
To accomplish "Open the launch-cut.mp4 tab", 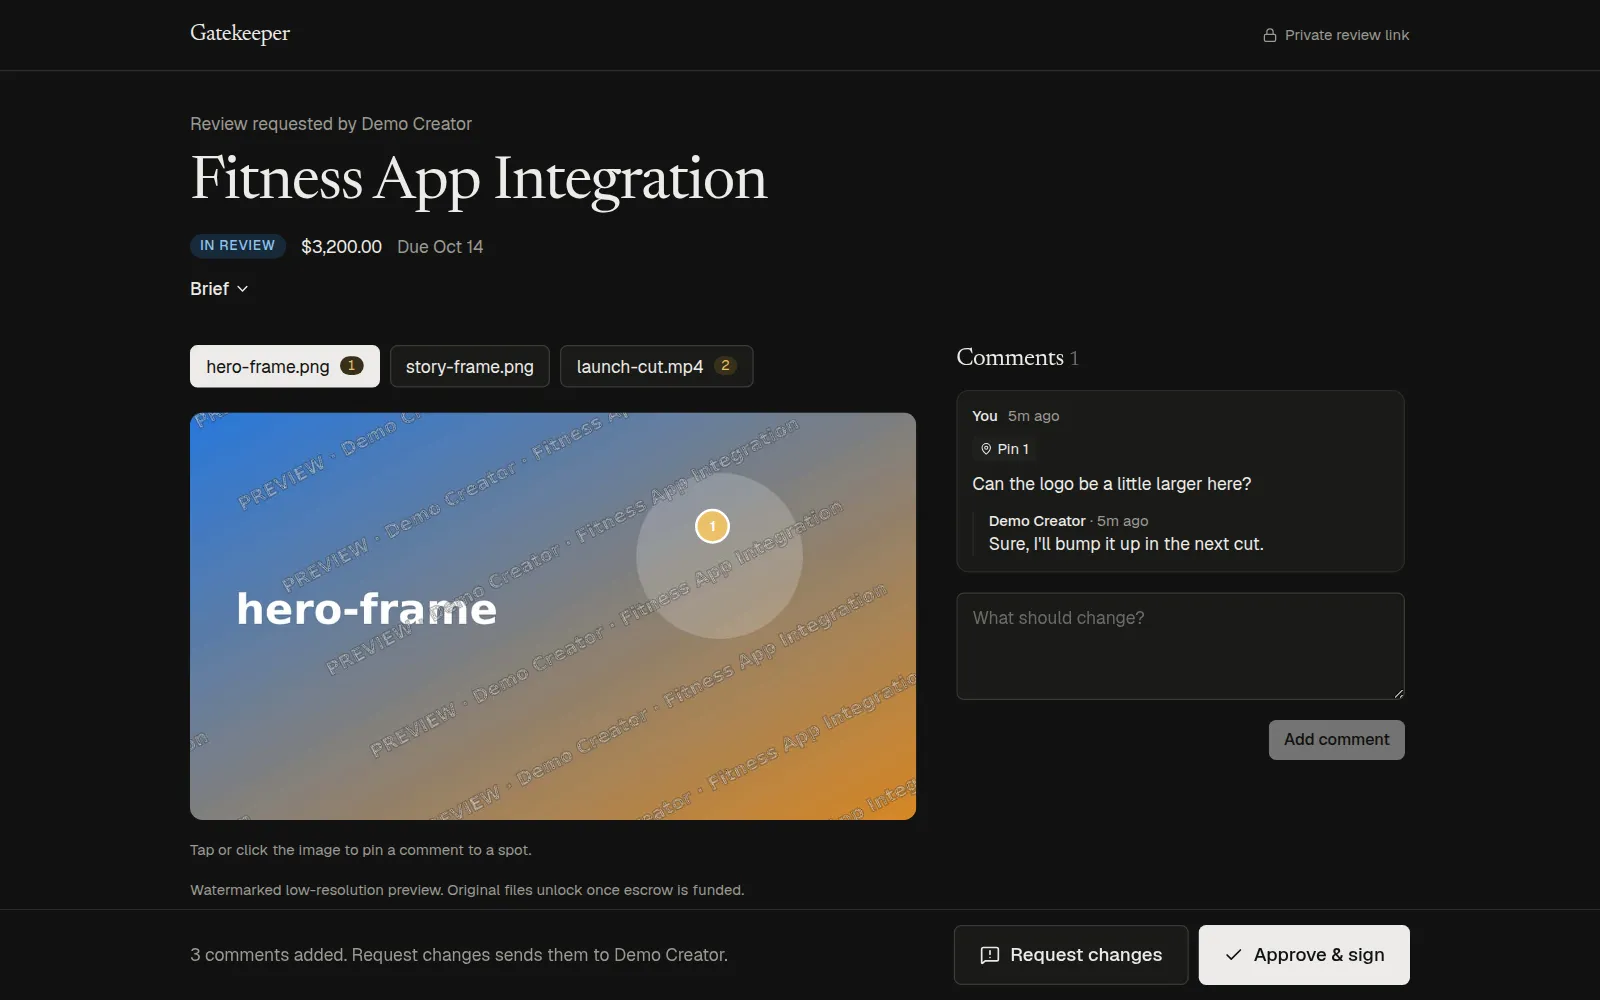I will 656,366.
